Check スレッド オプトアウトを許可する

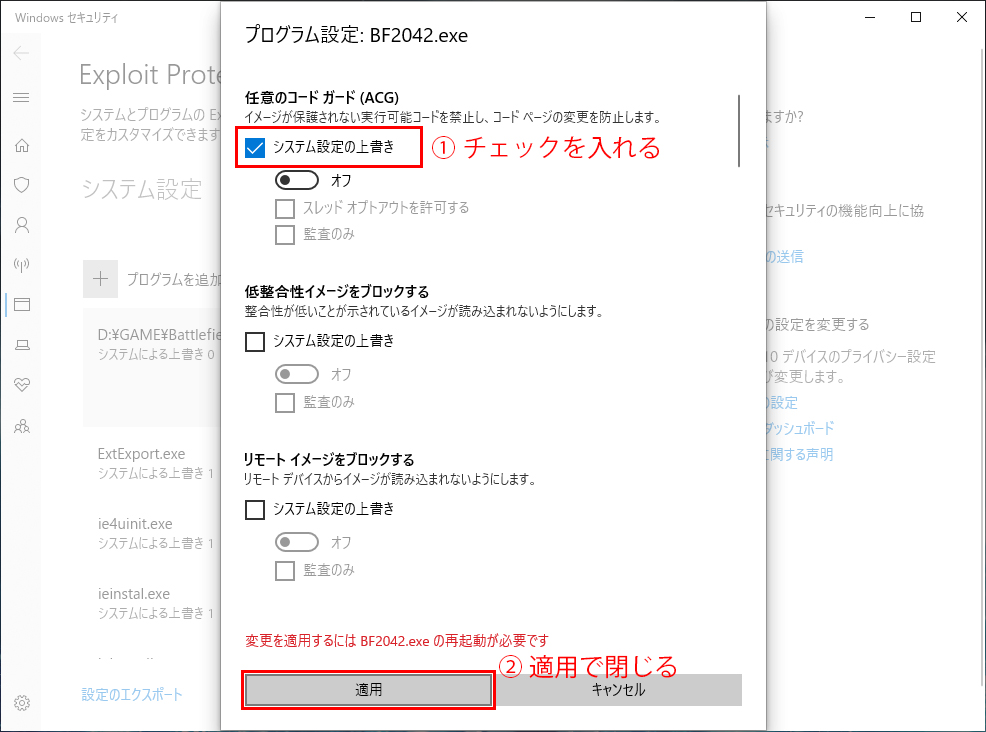[x=285, y=209]
